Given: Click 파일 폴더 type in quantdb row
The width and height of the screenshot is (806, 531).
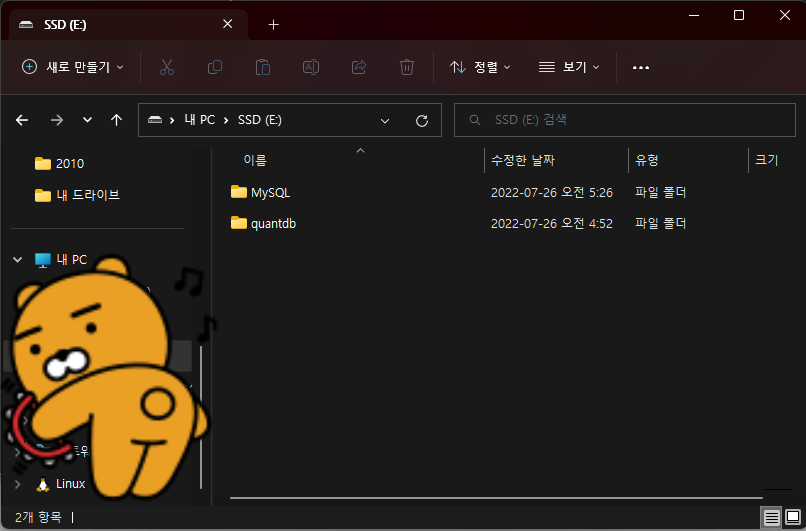Looking at the screenshot, I should (661, 223).
